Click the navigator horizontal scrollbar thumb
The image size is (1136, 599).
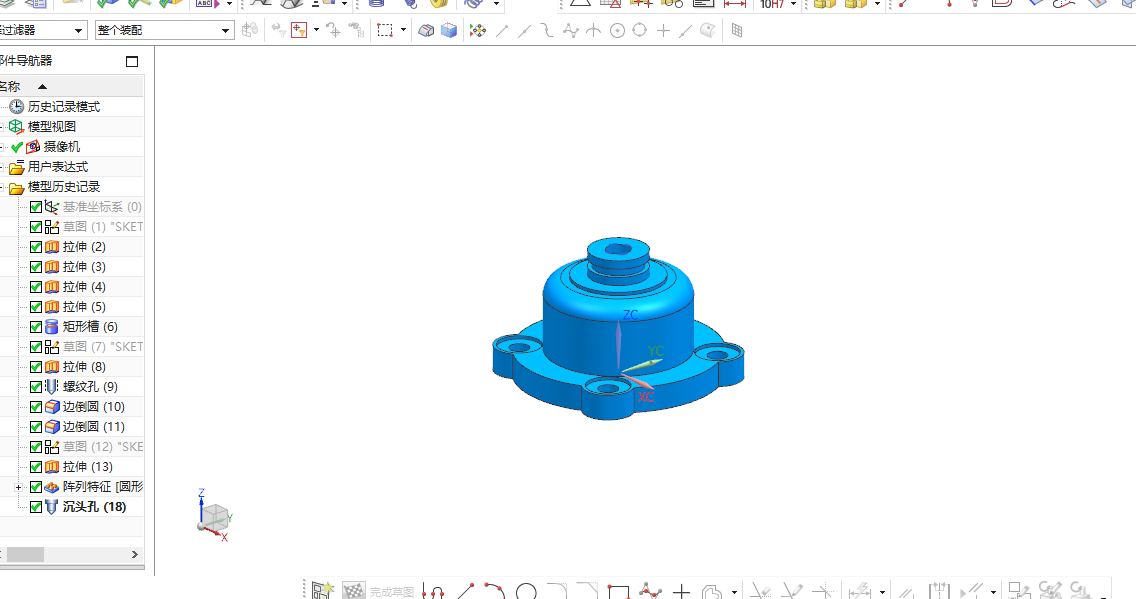click(25, 555)
